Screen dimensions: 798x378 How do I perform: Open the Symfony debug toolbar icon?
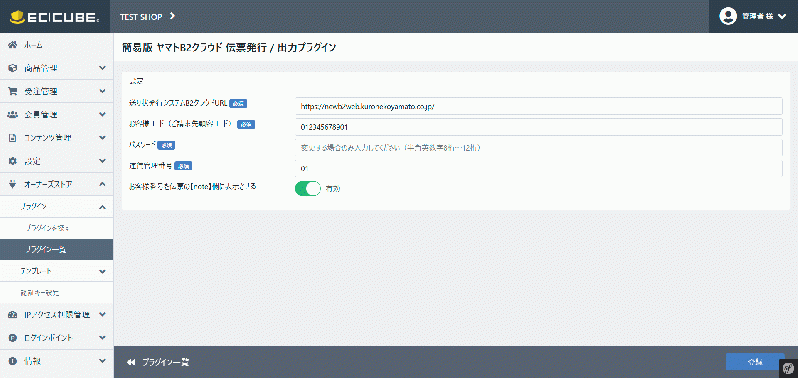(788, 368)
